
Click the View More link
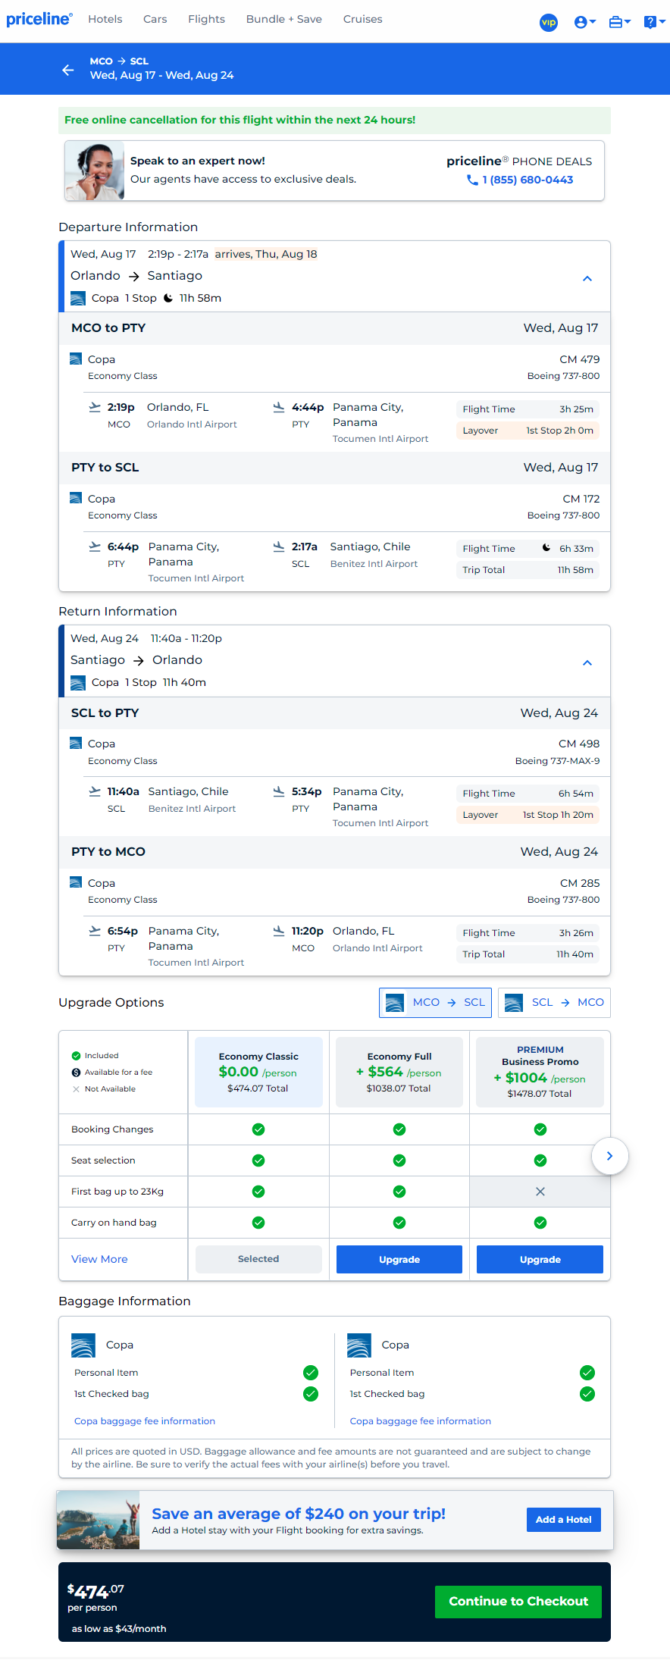tap(99, 1259)
